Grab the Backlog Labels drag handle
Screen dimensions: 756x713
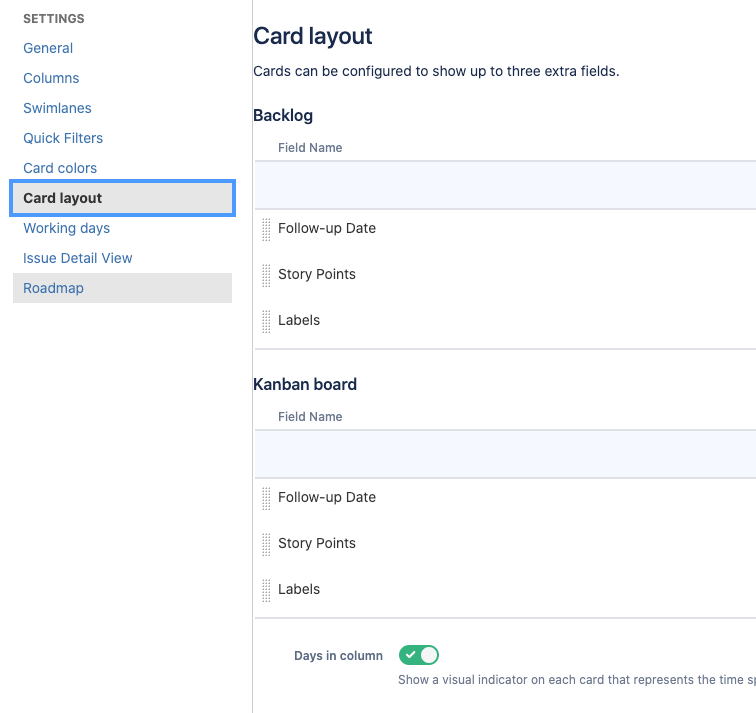(x=266, y=321)
